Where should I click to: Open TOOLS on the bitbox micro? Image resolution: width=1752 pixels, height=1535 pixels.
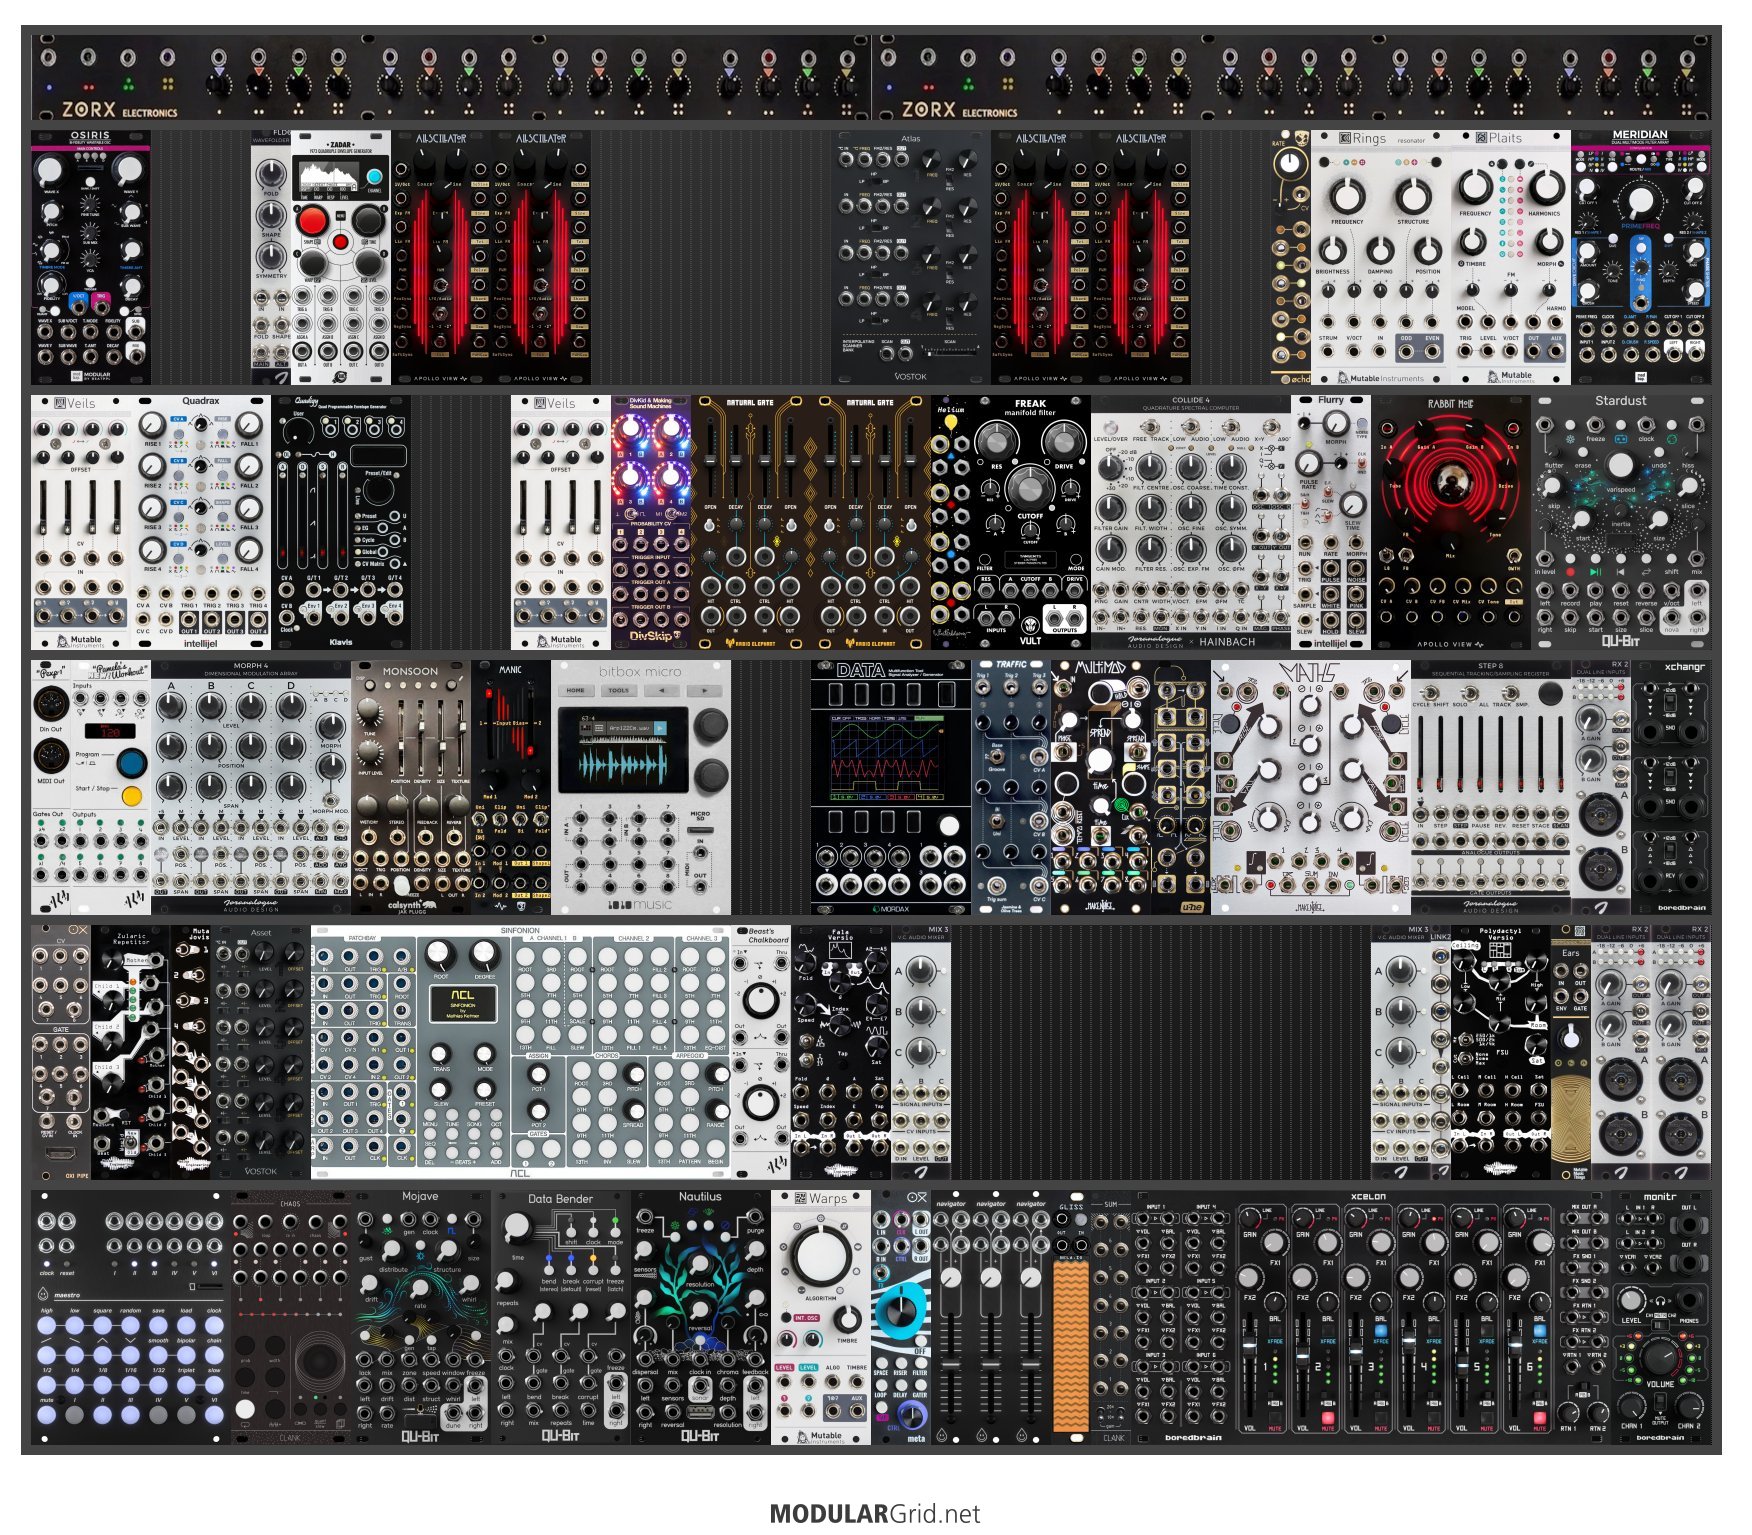[618, 690]
